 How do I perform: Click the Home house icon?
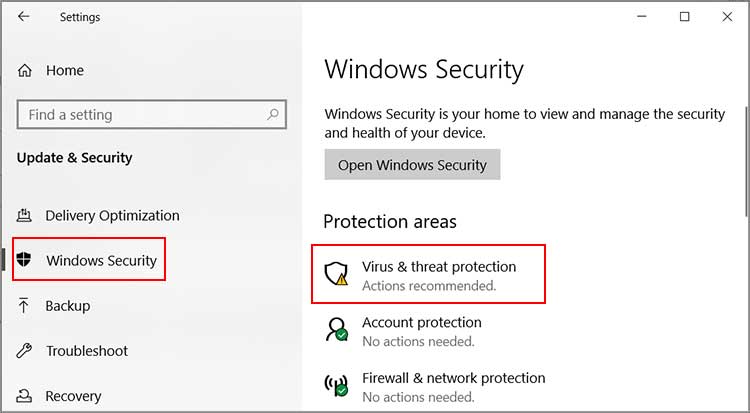tap(26, 71)
